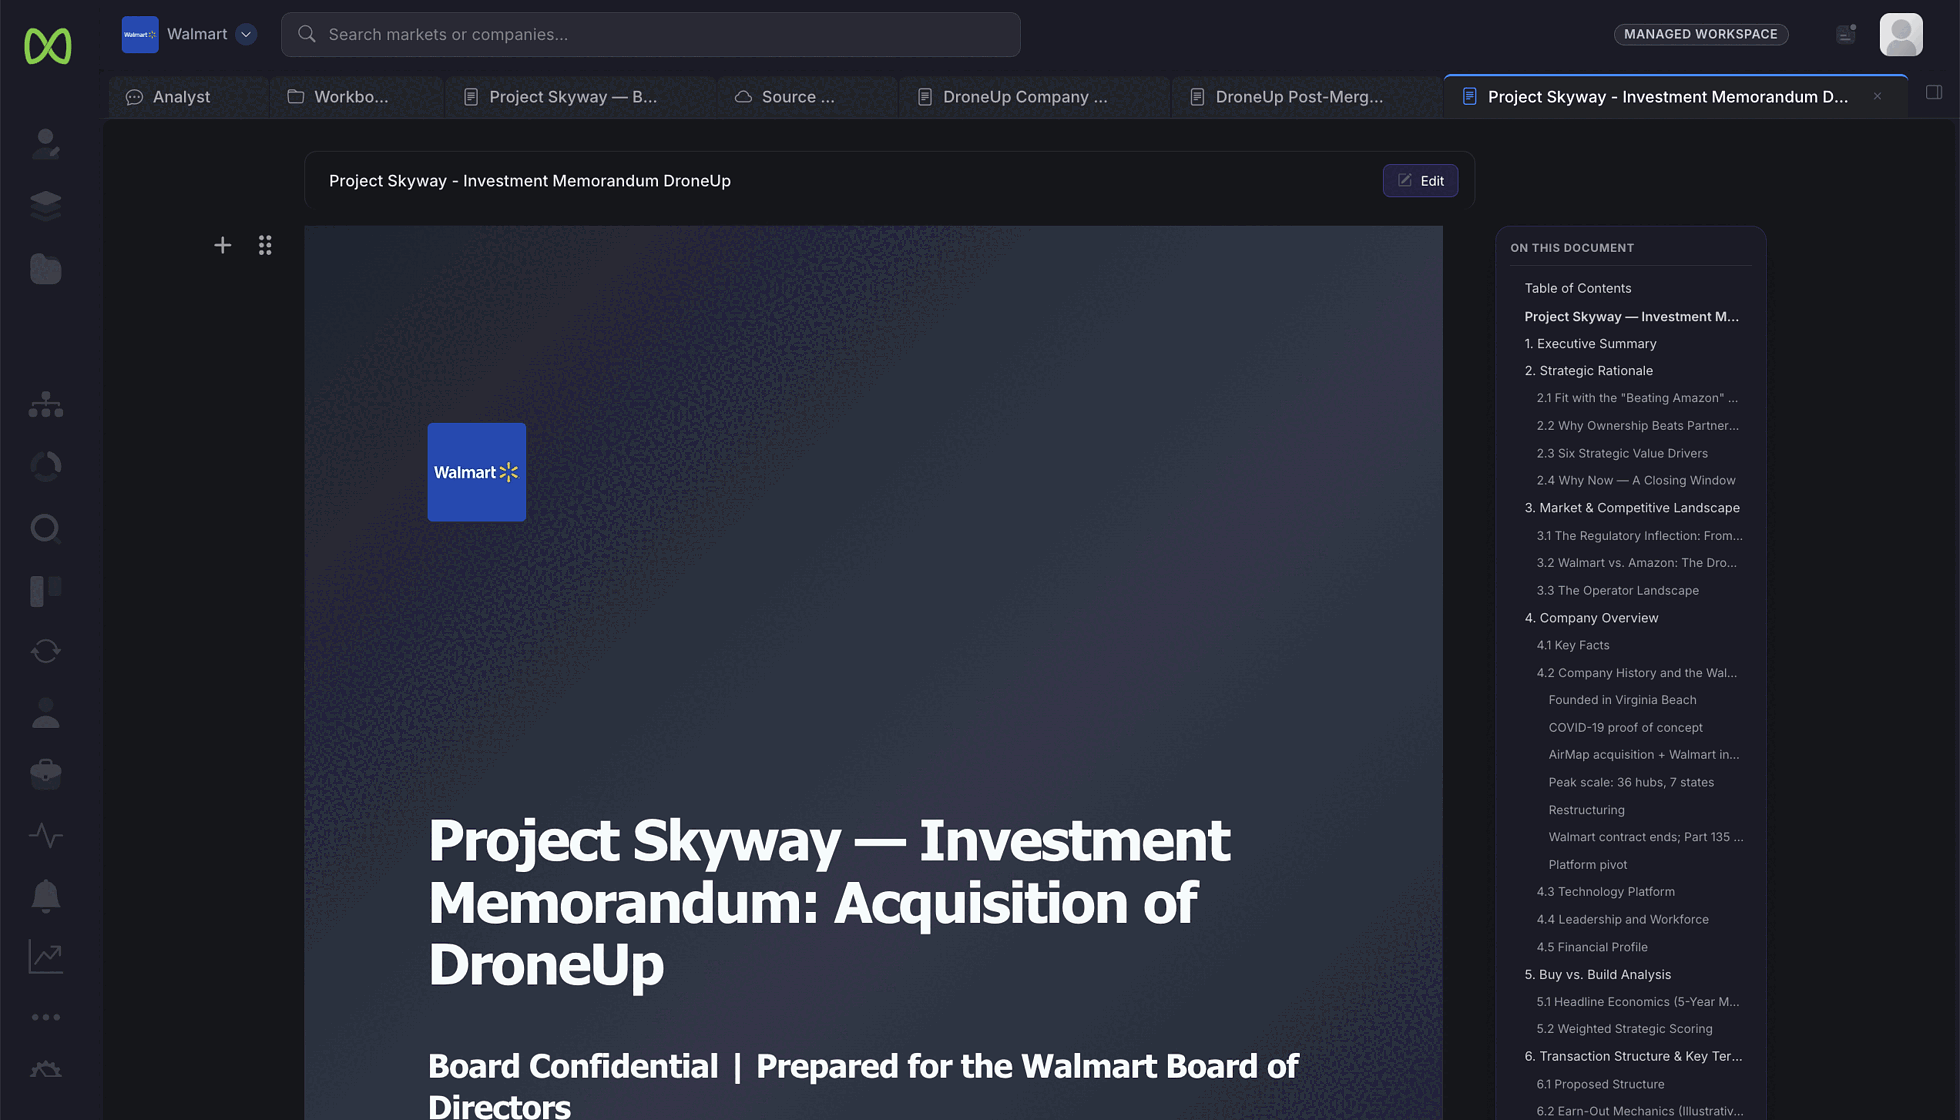Open the notifications bell sidebar icon

point(45,896)
